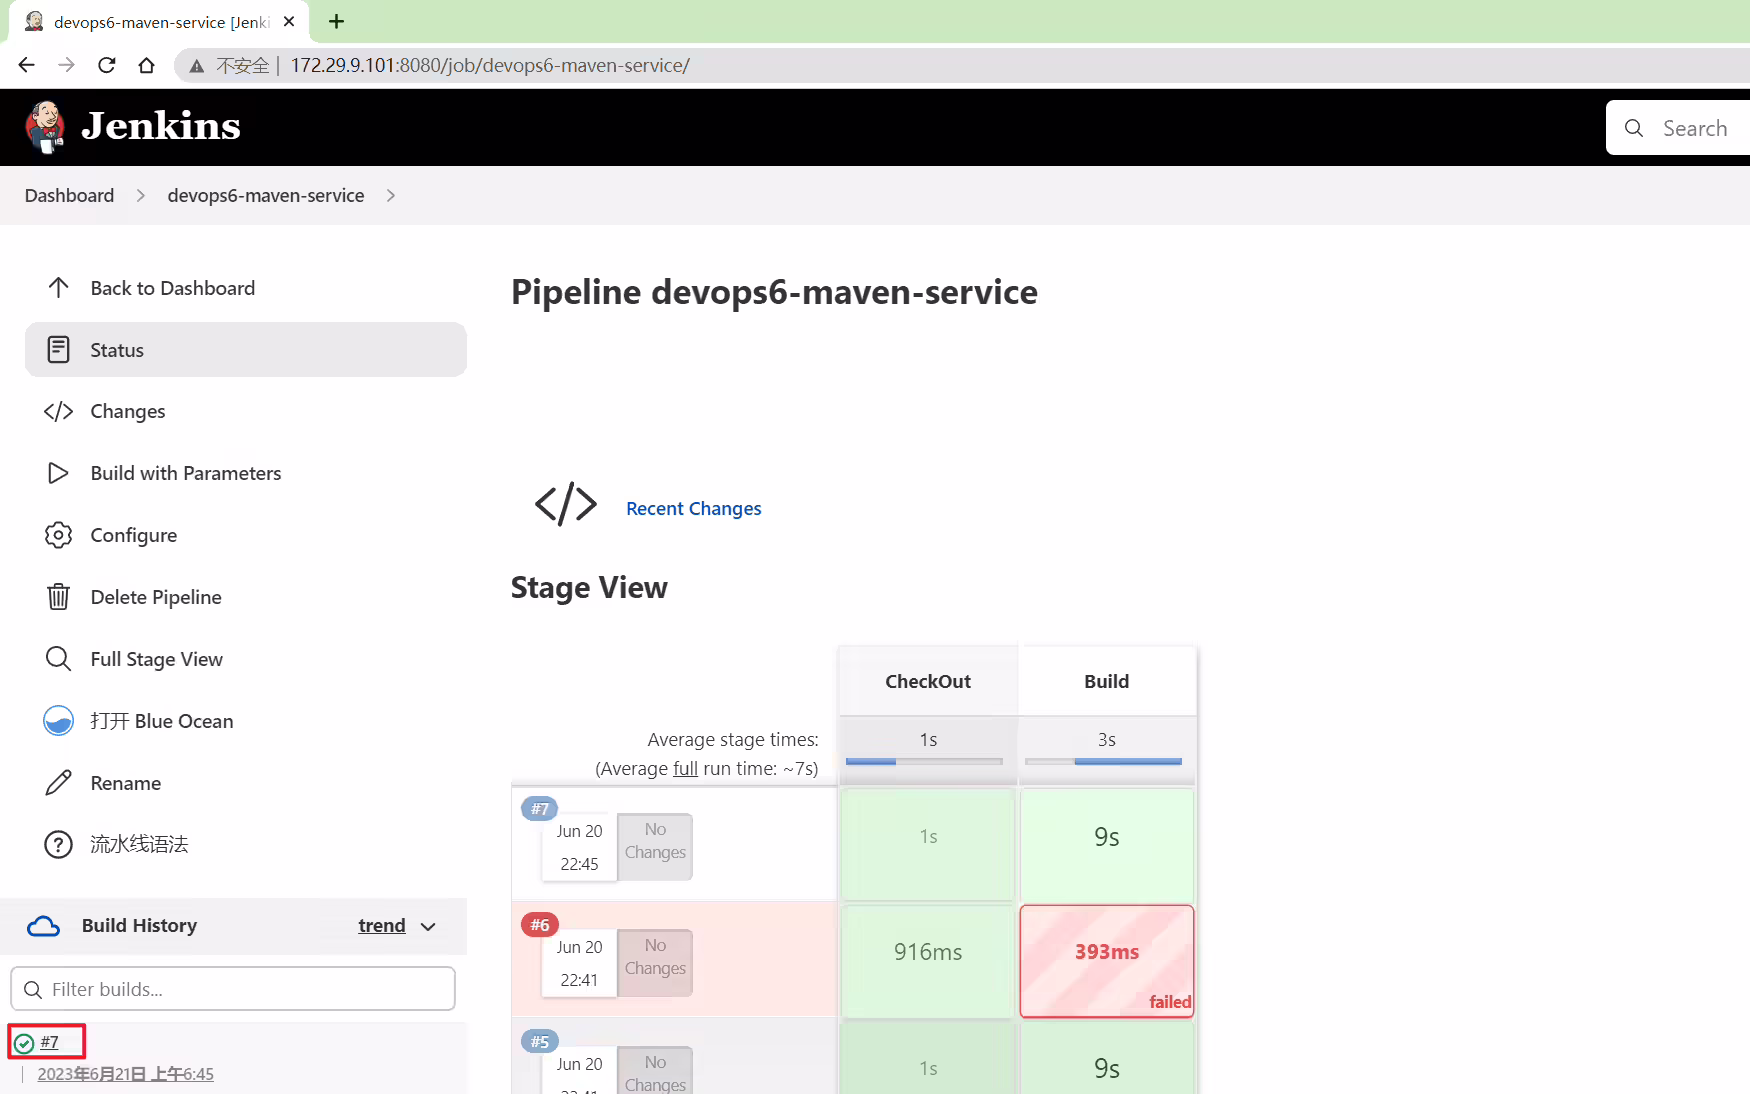
Task: Click the Full Stage View magnifier icon
Action: pos(58,659)
